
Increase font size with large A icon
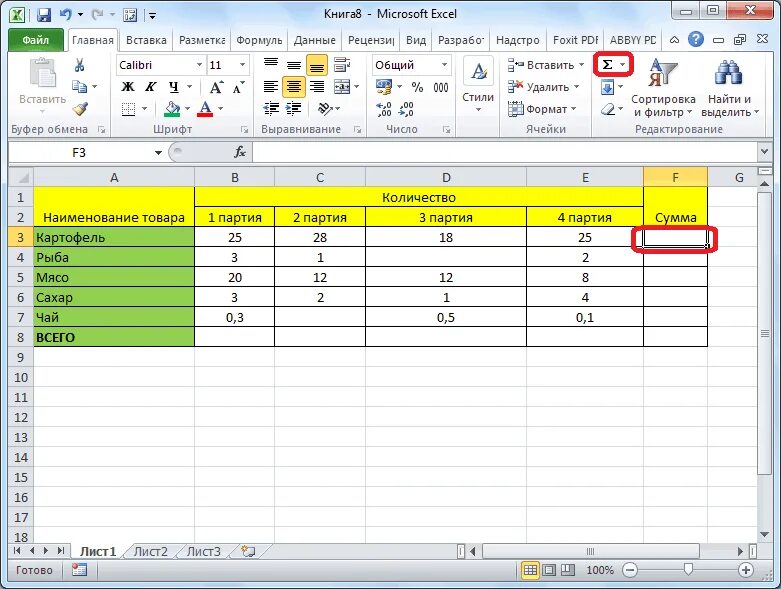click(x=216, y=87)
